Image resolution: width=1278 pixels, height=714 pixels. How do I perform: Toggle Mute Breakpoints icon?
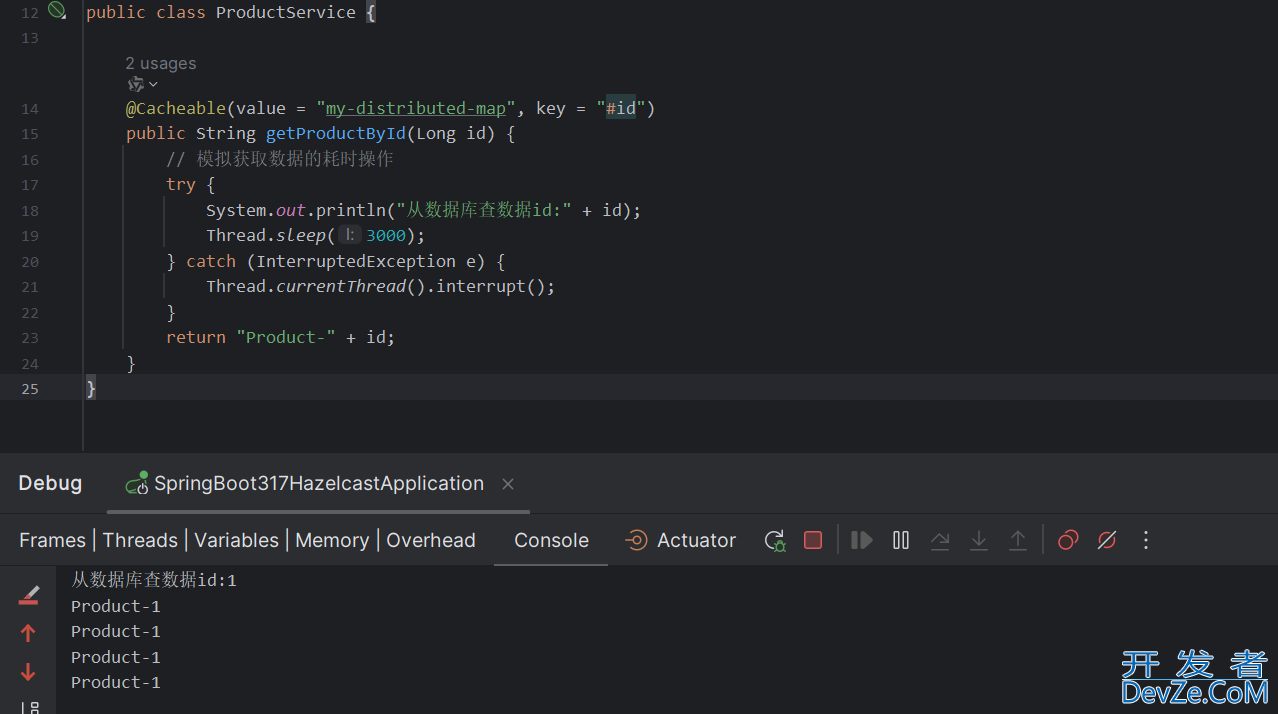pos(1106,540)
